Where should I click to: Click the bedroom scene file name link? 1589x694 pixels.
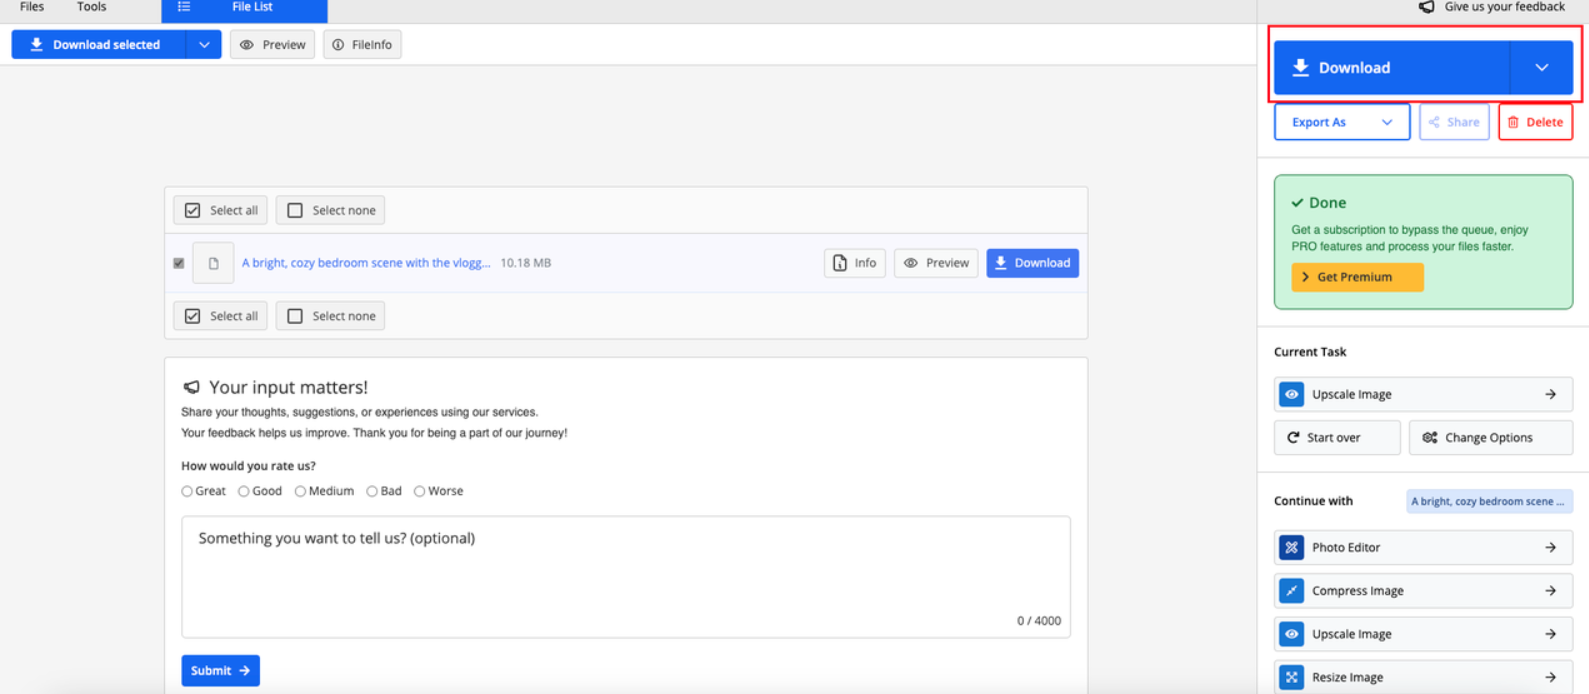pos(366,263)
